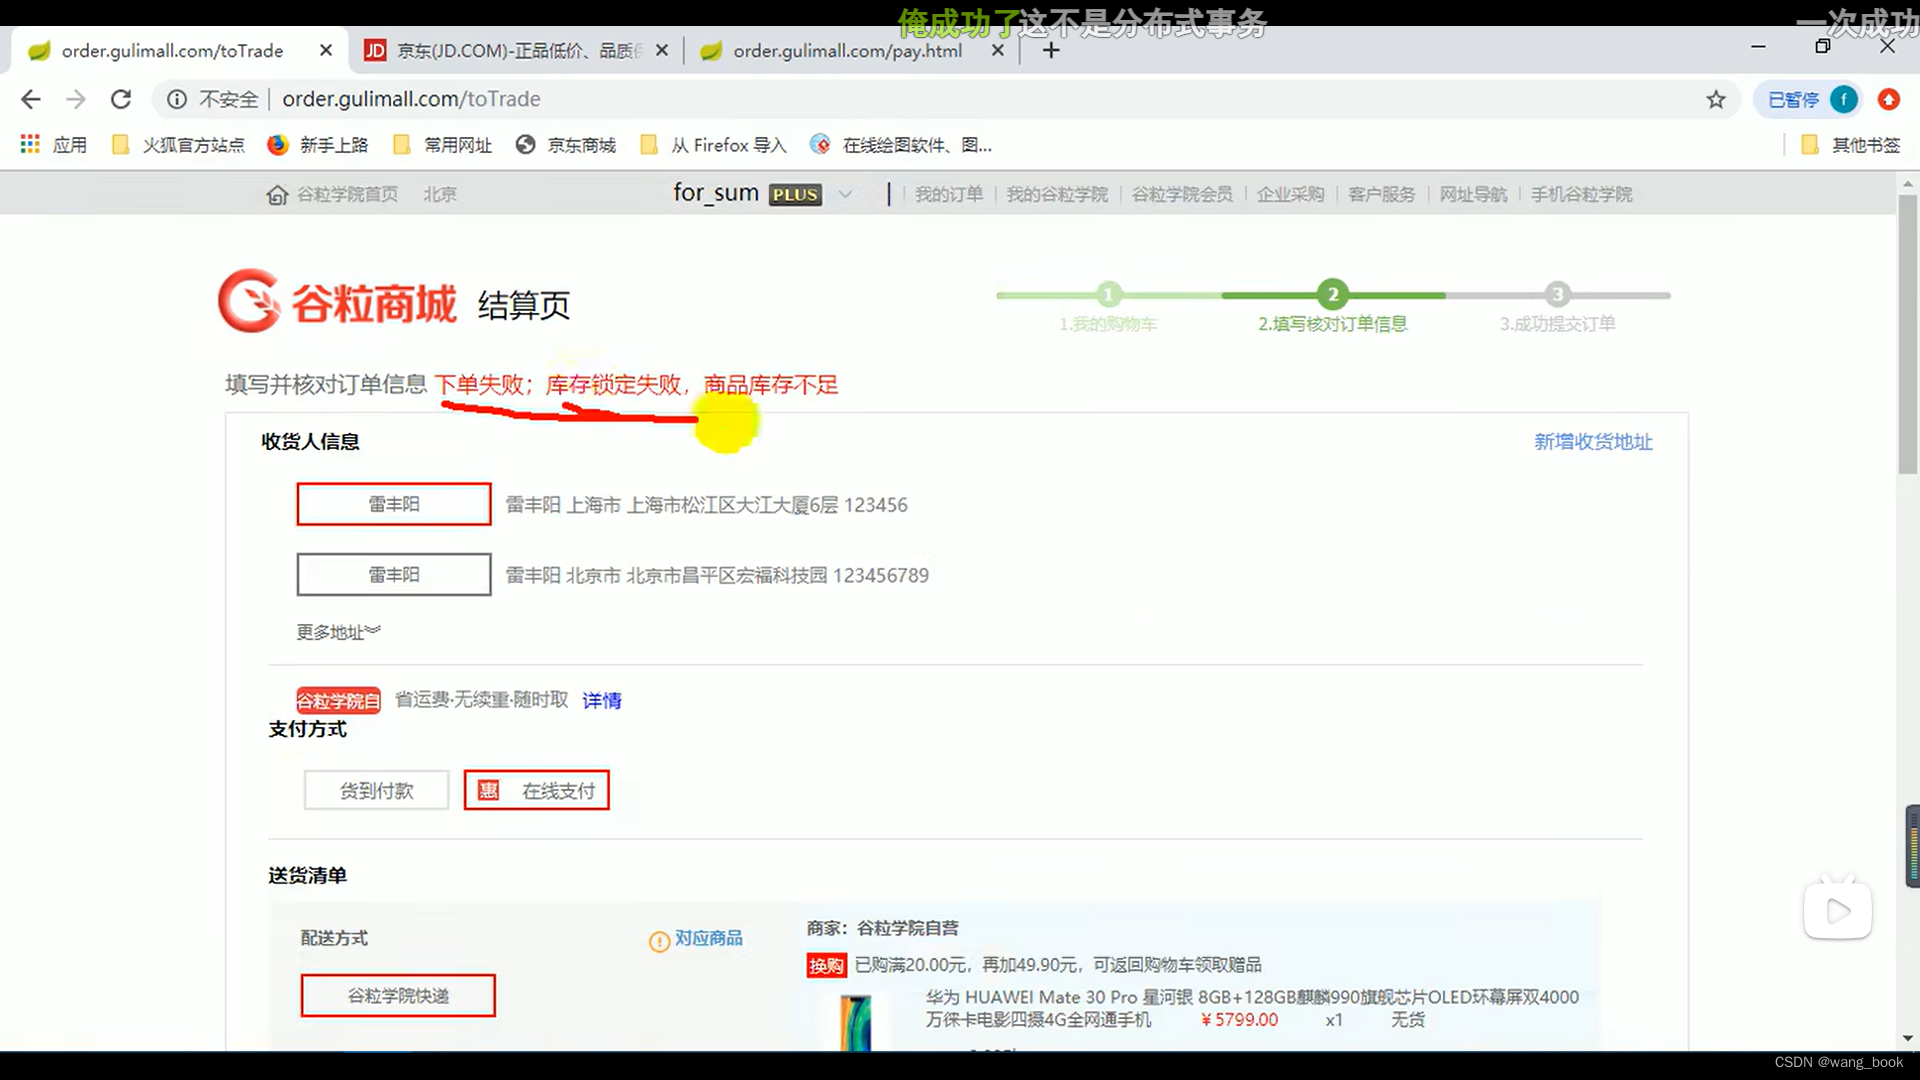Reload the current page

pyautogui.click(x=121, y=99)
